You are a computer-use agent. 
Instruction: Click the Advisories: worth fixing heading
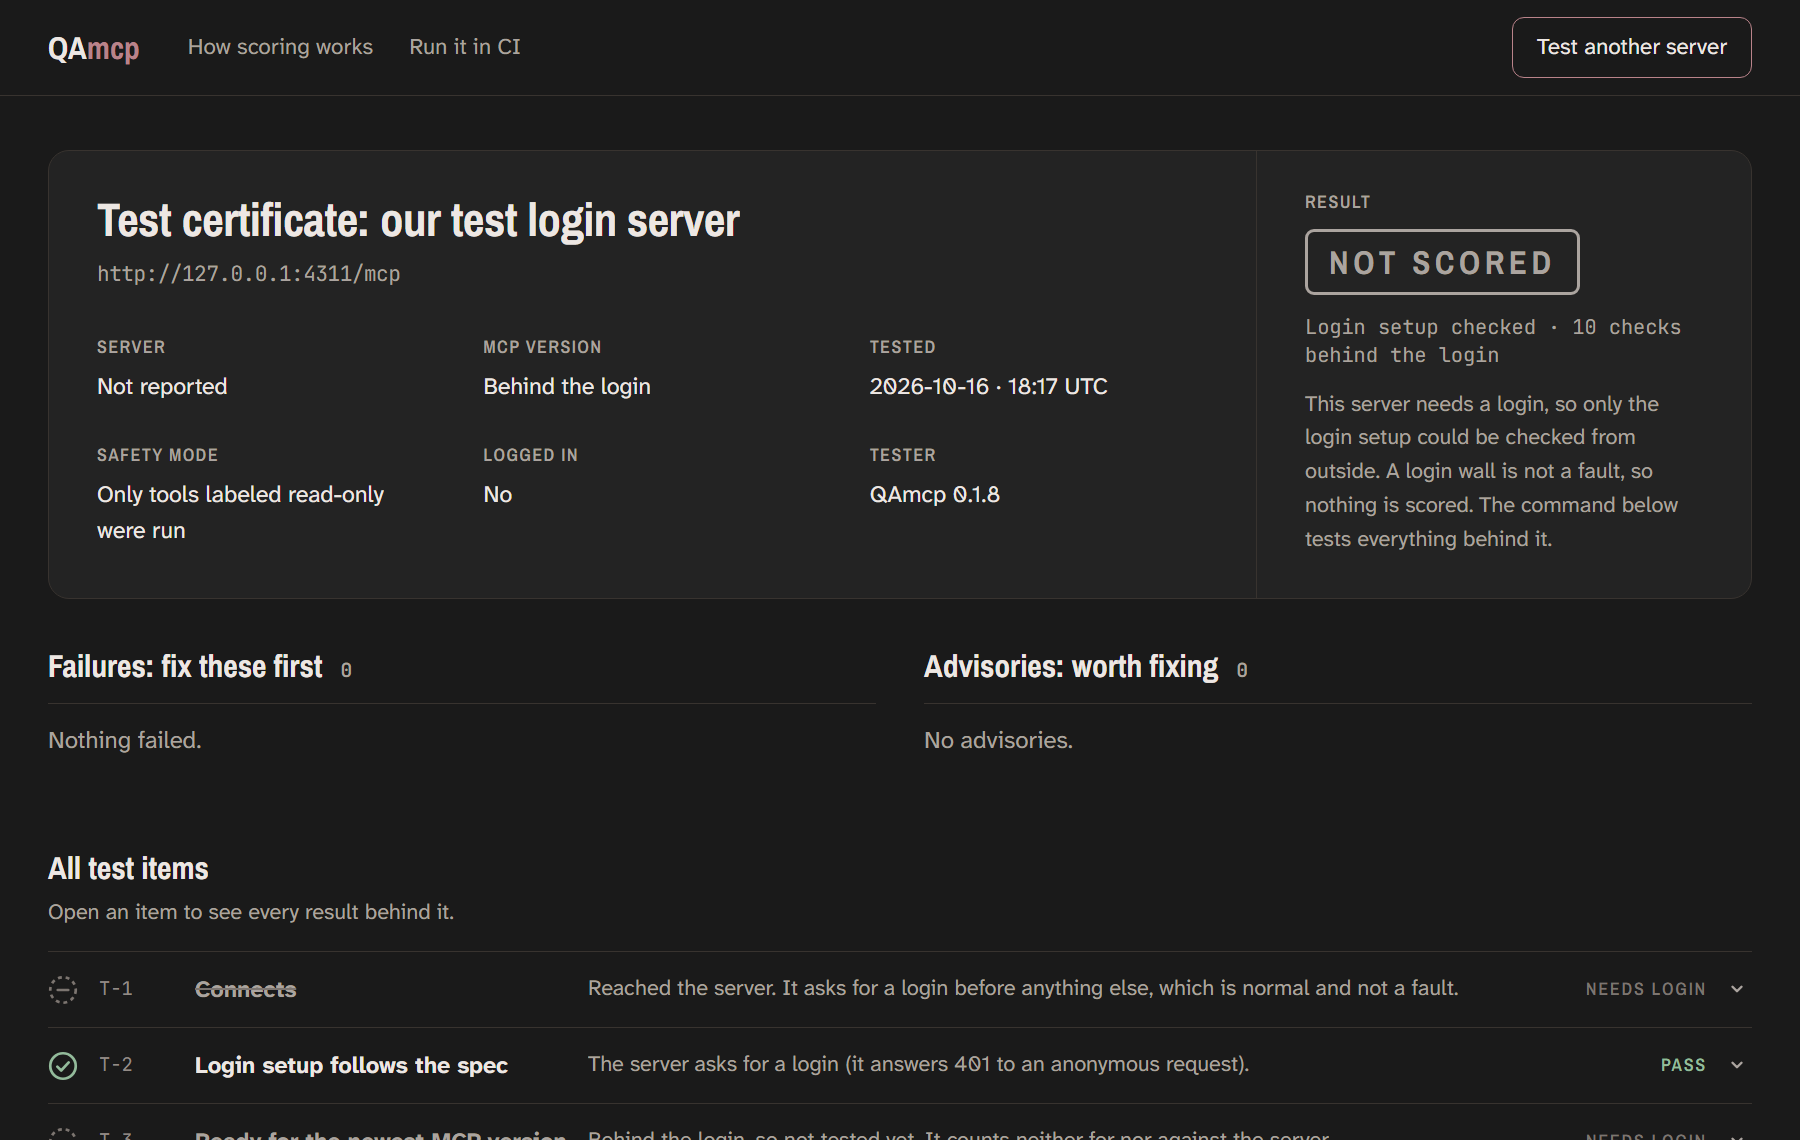(x=1071, y=666)
